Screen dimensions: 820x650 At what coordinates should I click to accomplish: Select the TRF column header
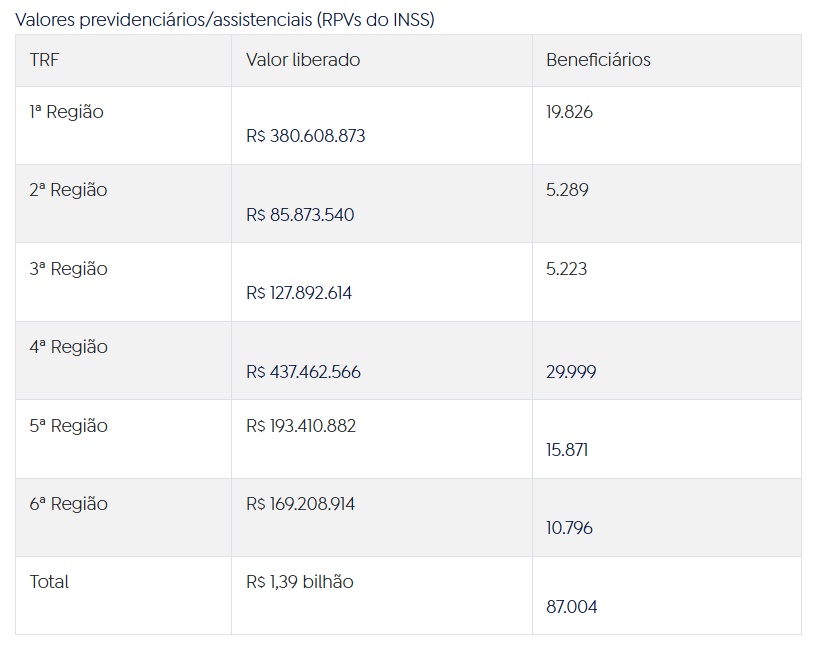coord(45,60)
